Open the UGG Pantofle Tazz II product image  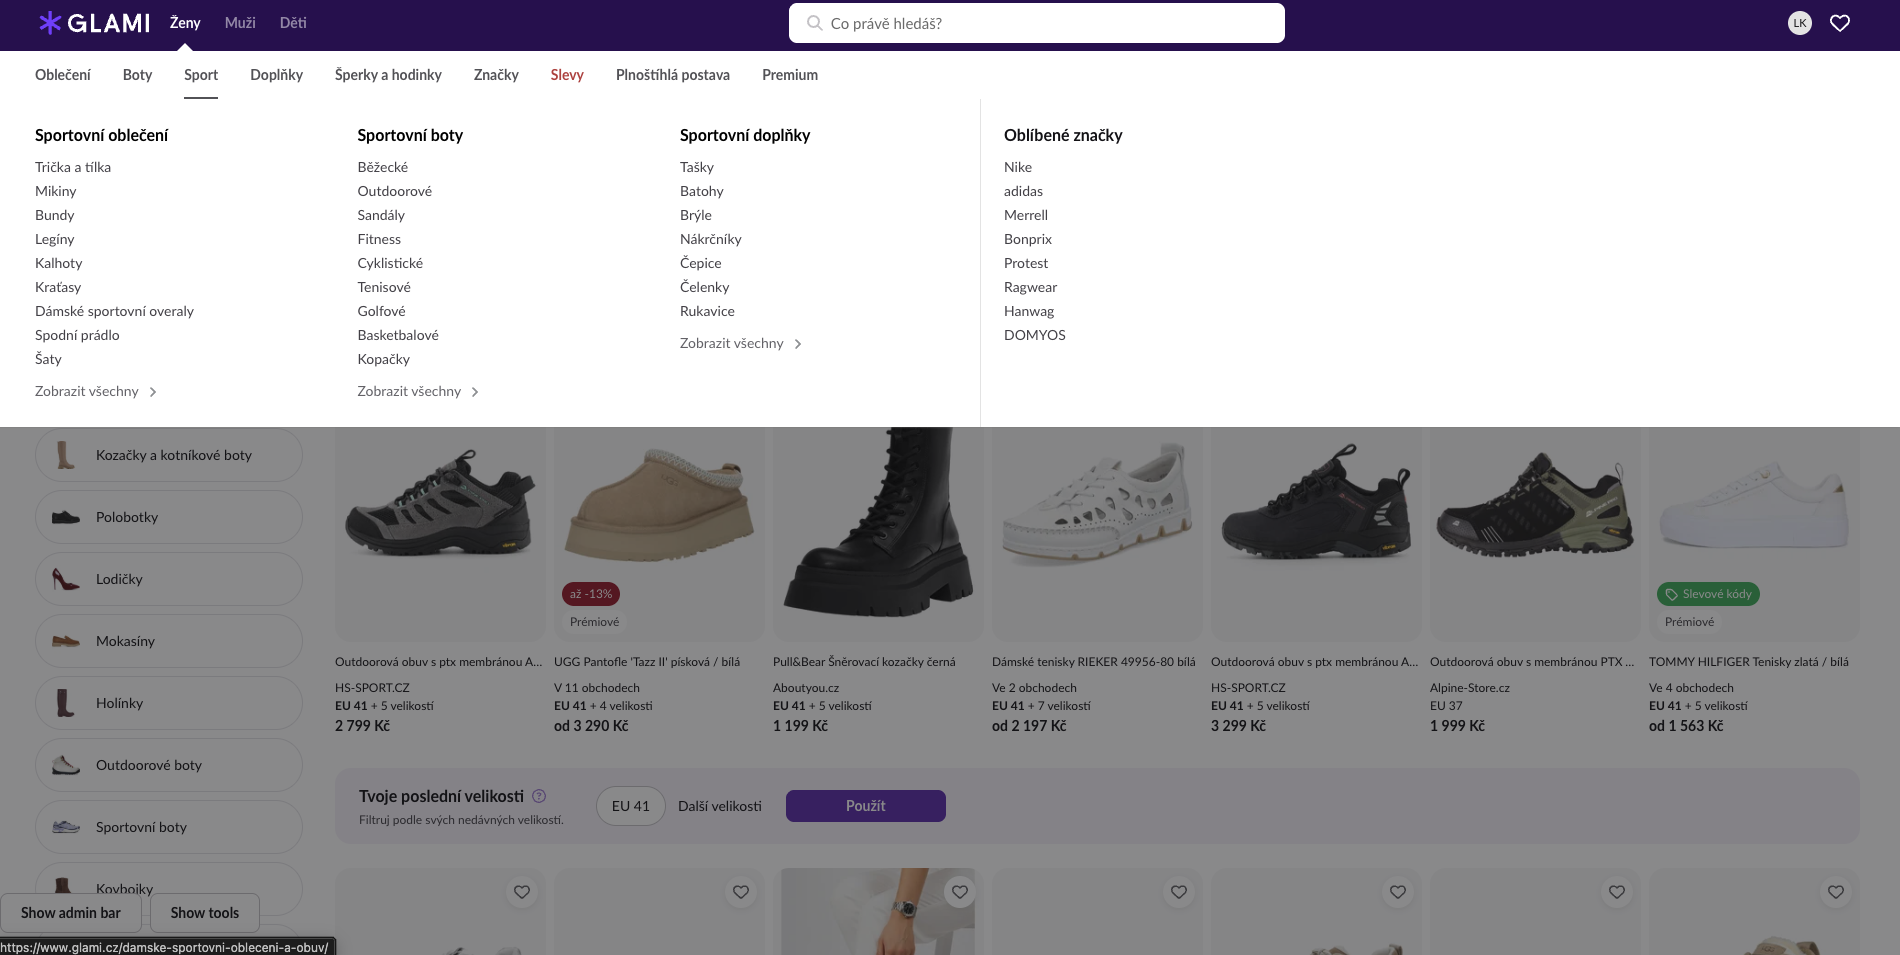(660, 534)
